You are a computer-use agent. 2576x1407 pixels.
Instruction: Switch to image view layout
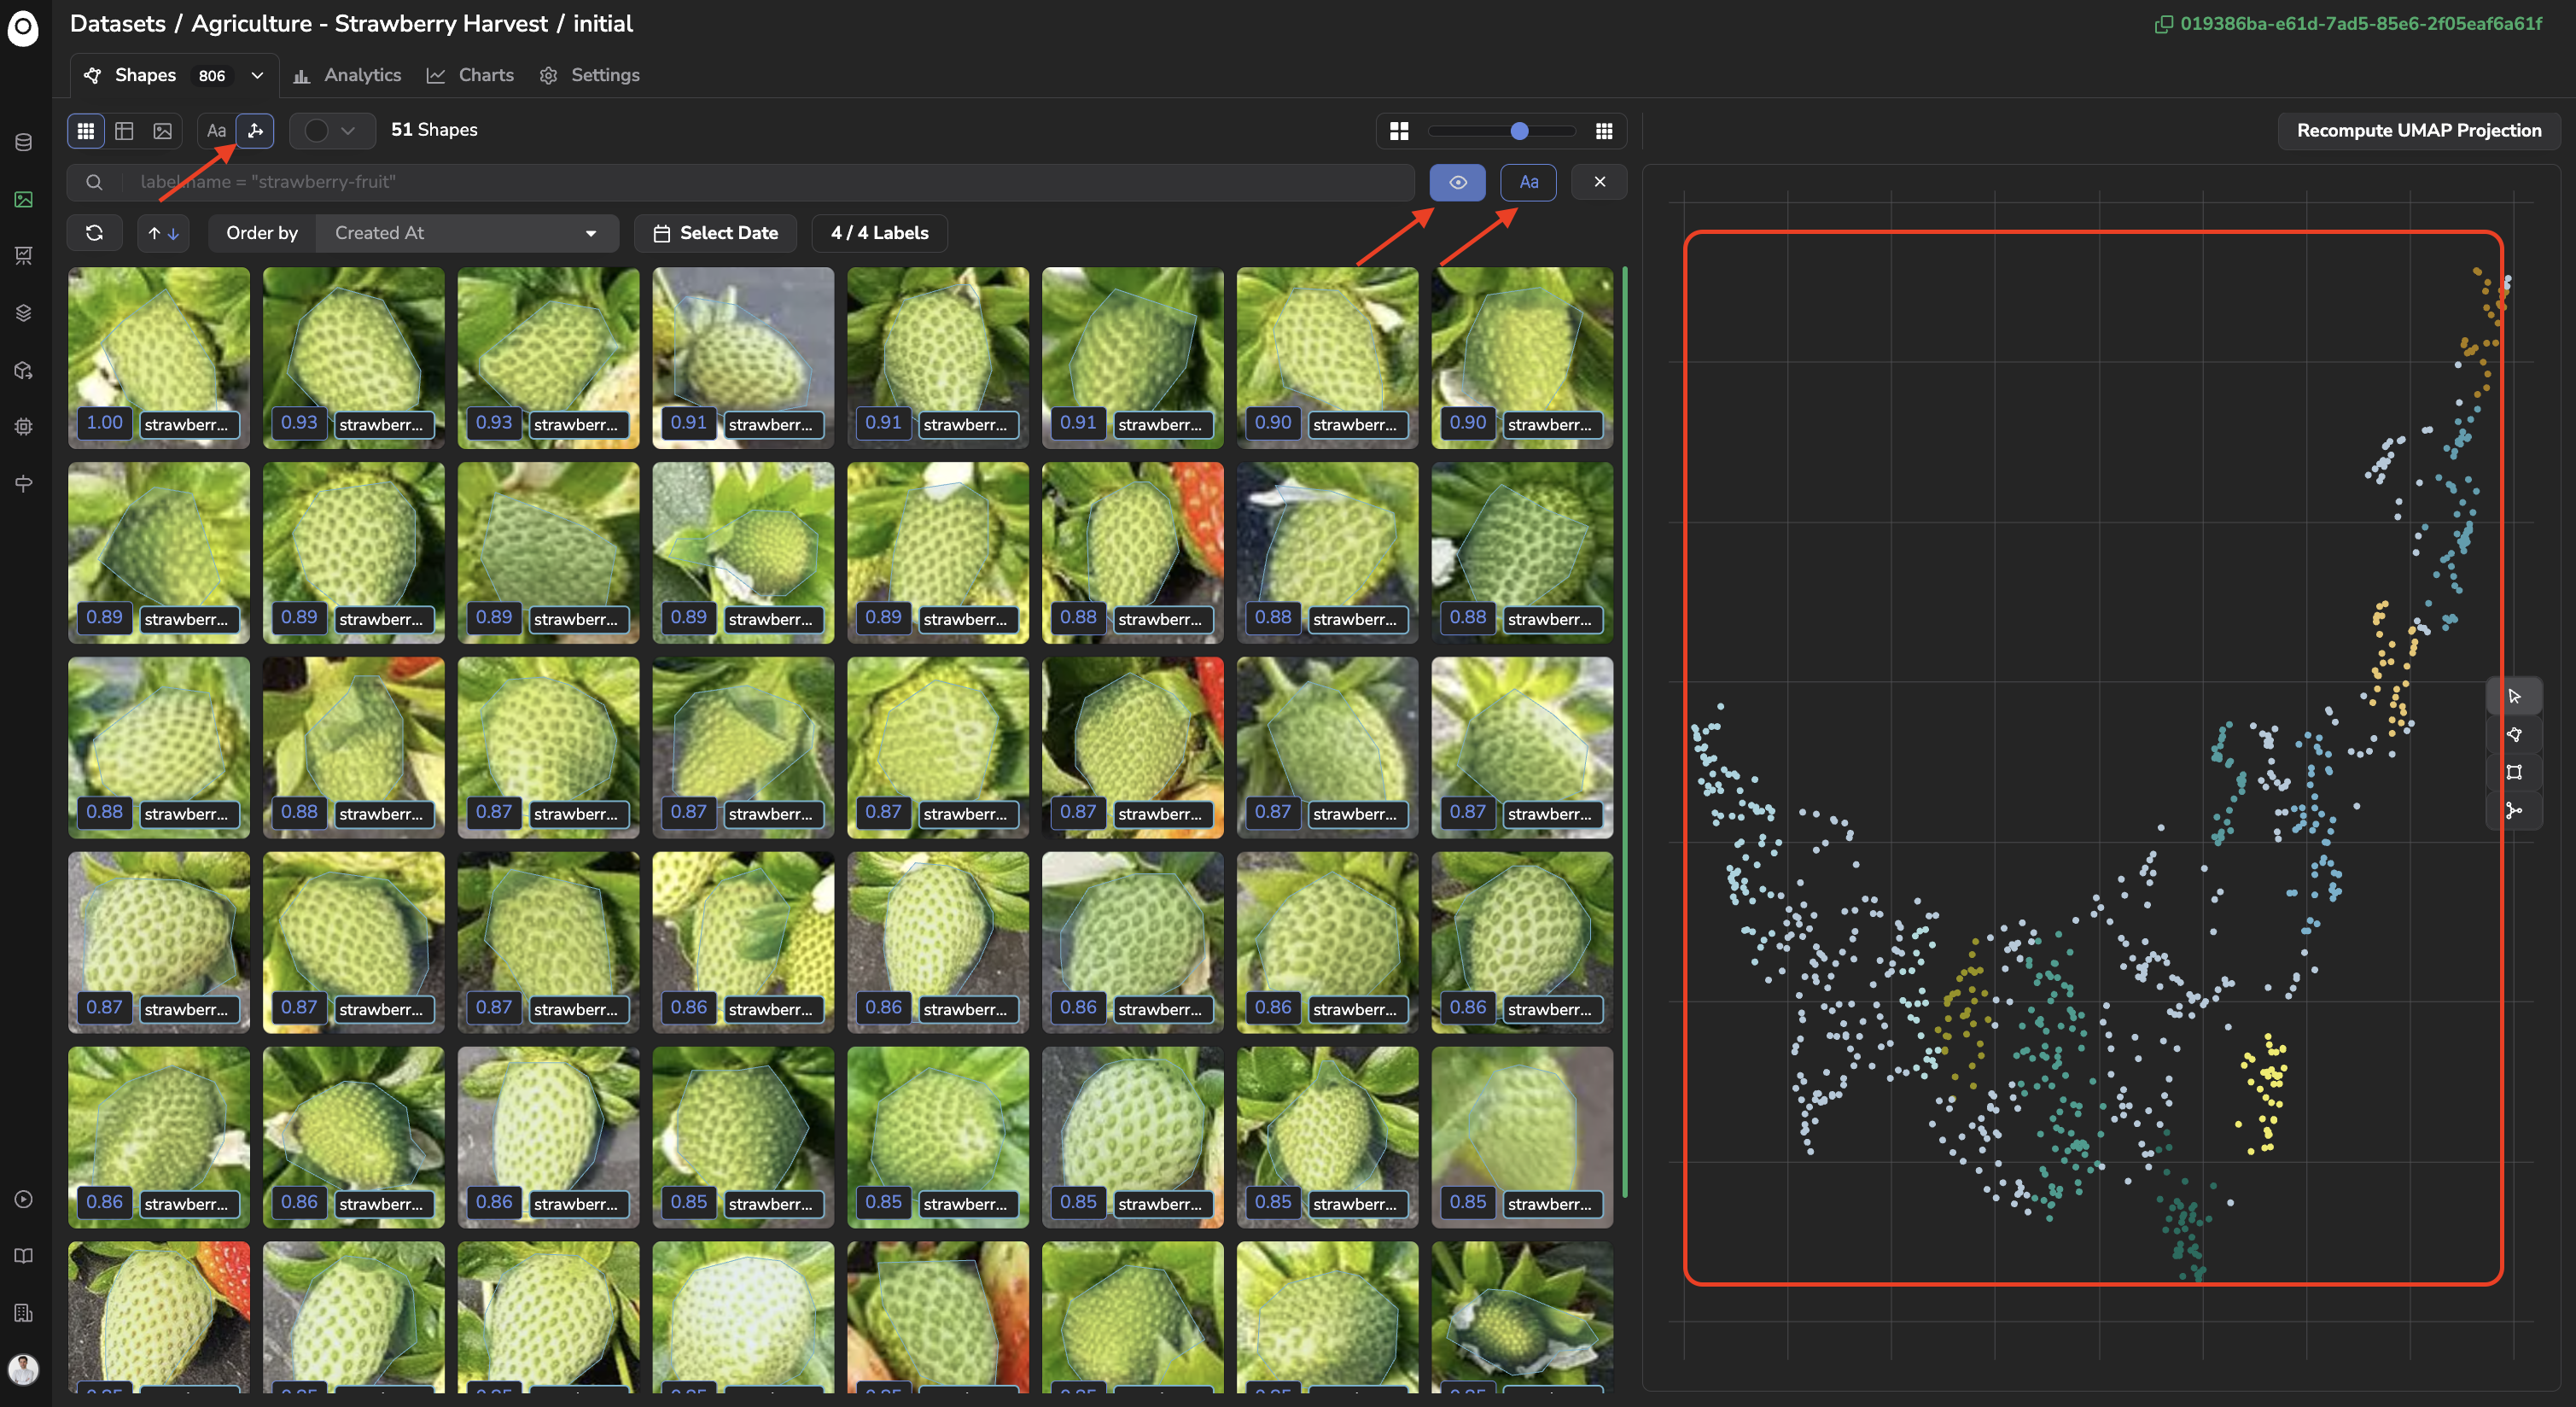[162, 131]
